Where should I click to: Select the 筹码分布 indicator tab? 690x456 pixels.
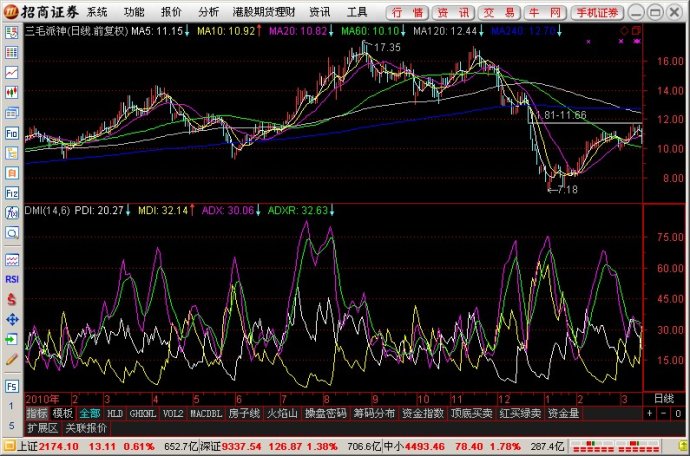tap(374, 413)
